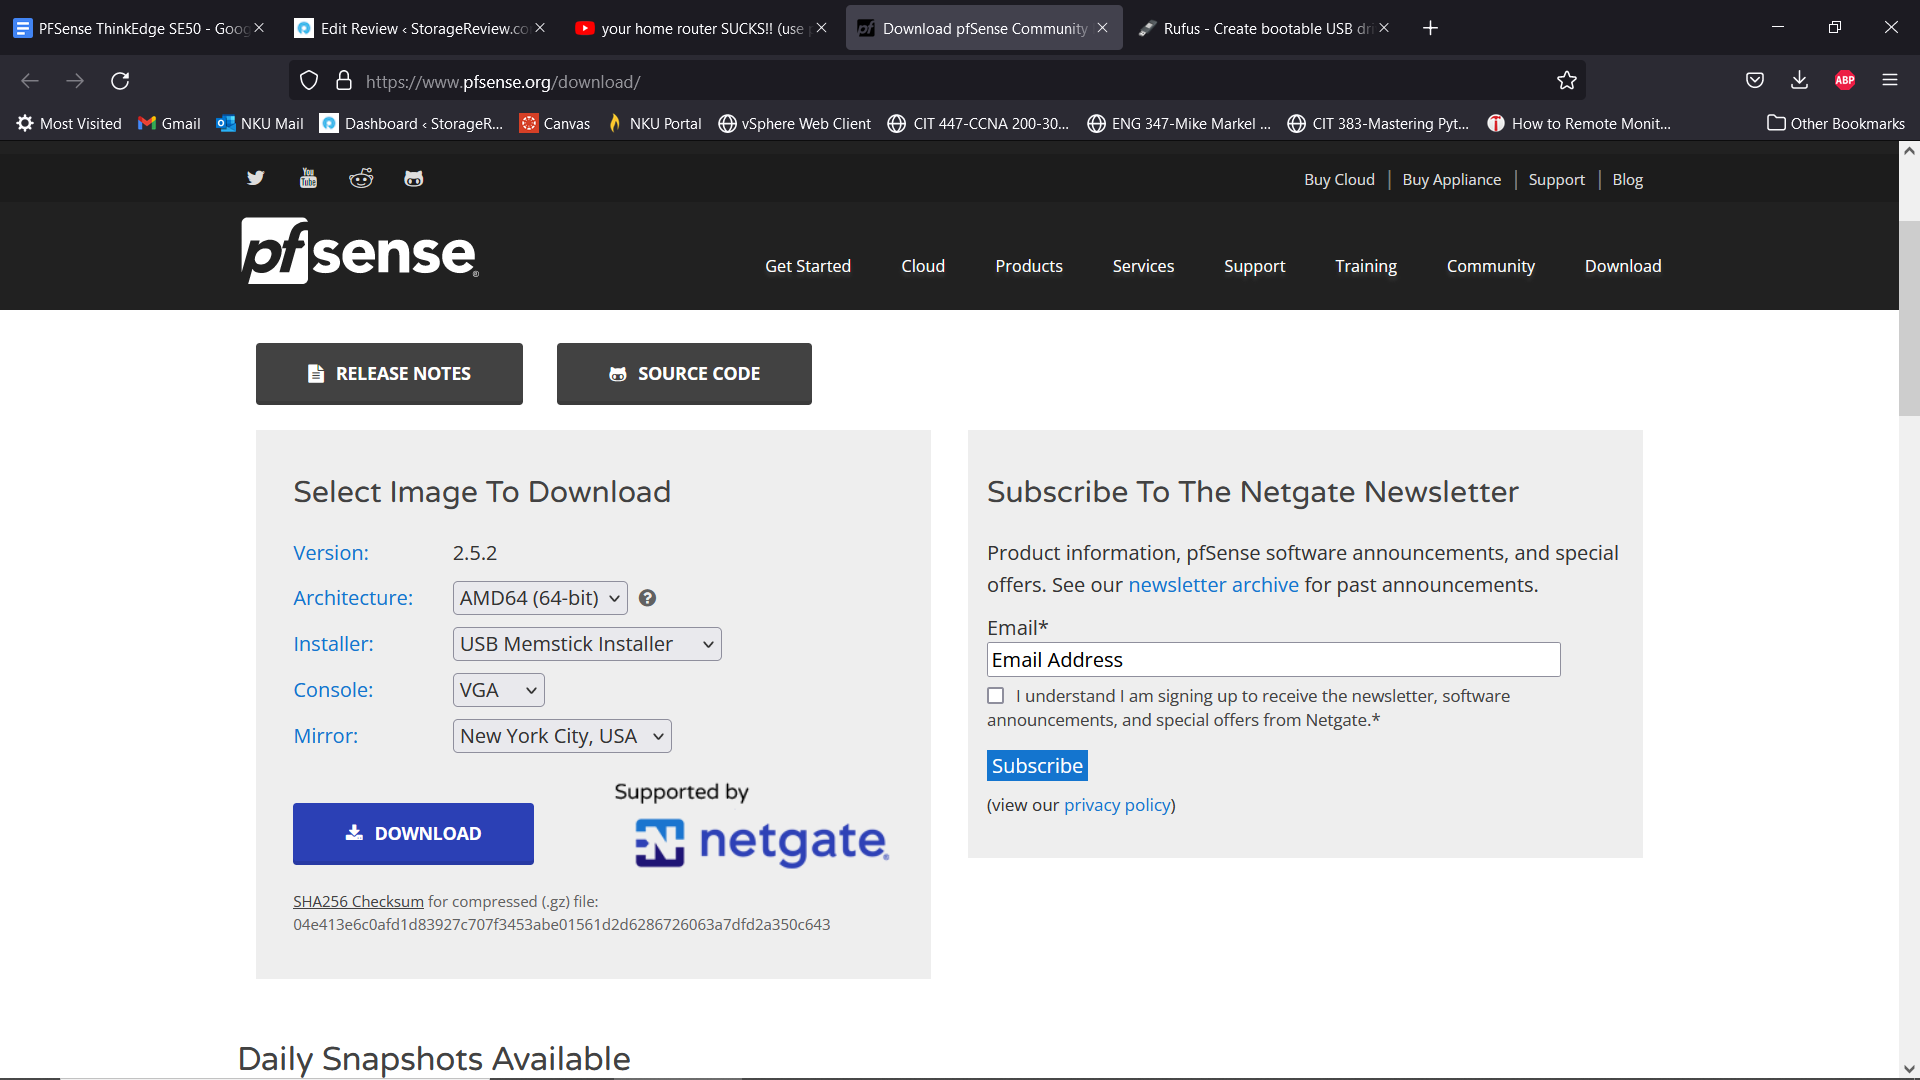
Task: Open the Console VGA dropdown
Action: pyautogui.click(x=498, y=690)
